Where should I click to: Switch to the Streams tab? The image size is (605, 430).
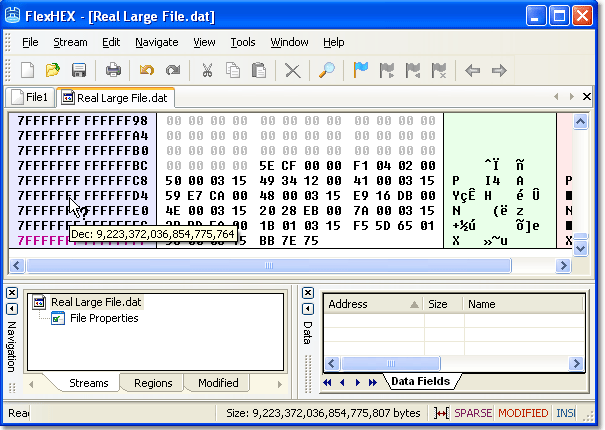coord(89,383)
